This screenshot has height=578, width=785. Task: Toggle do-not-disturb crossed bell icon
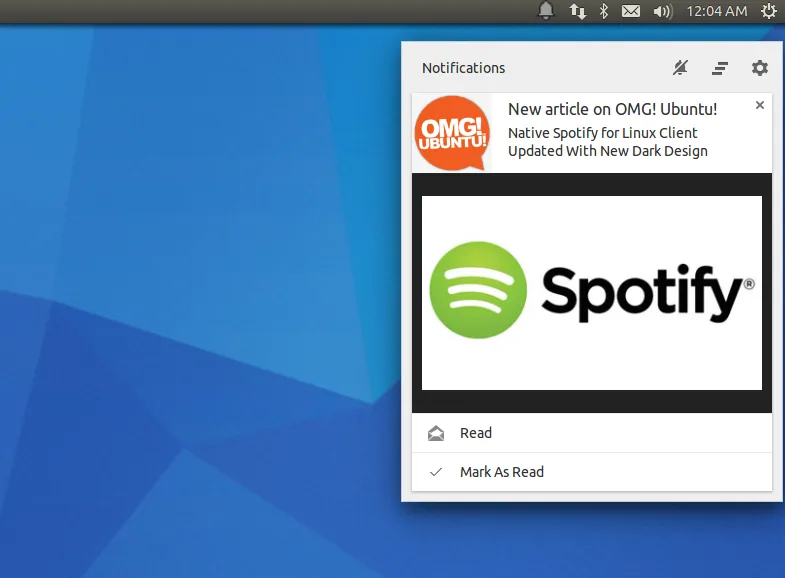(x=680, y=68)
